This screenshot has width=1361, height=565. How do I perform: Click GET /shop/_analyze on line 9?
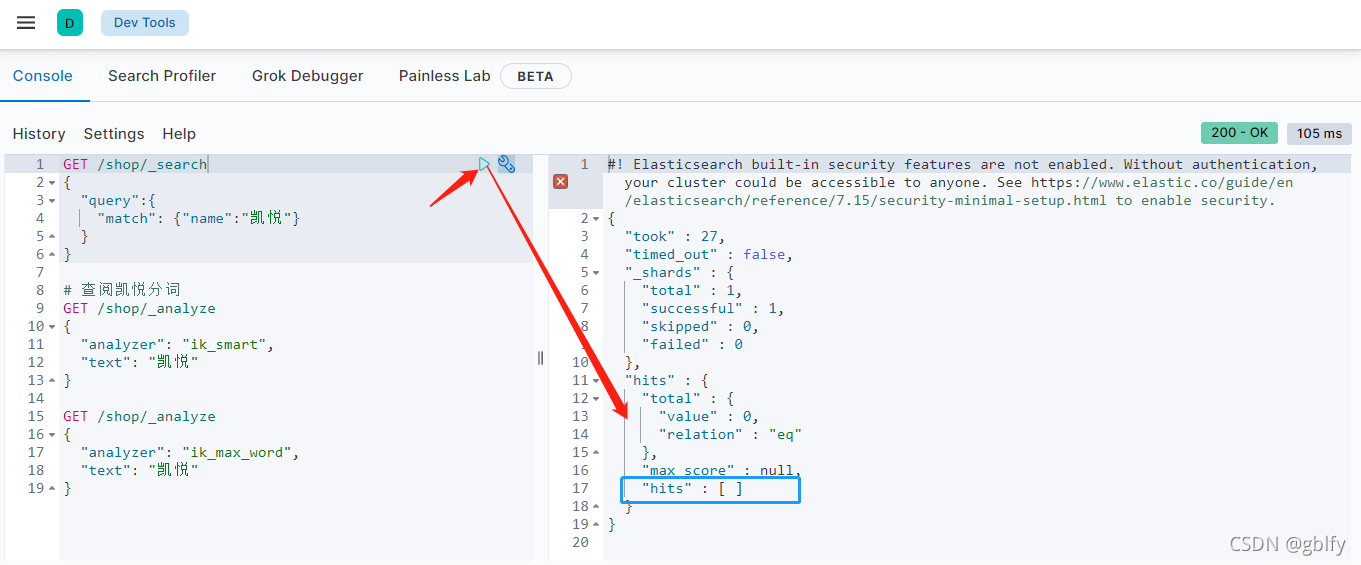pos(139,308)
